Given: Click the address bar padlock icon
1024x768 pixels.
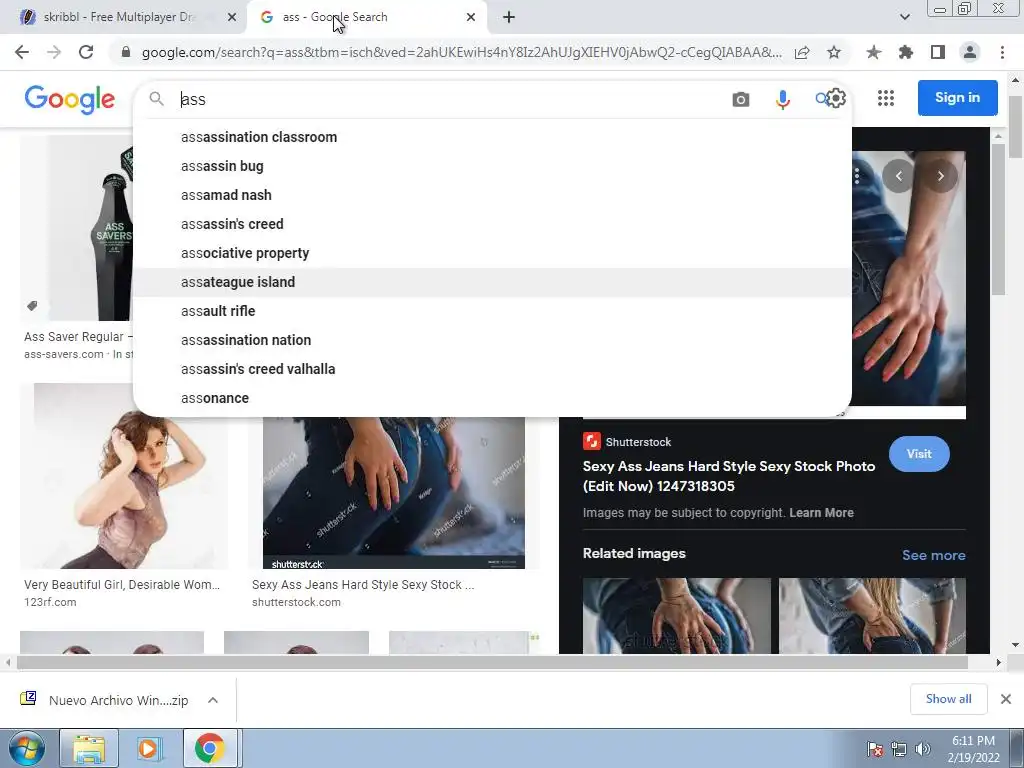Looking at the screenshot, I should (126, 52).
